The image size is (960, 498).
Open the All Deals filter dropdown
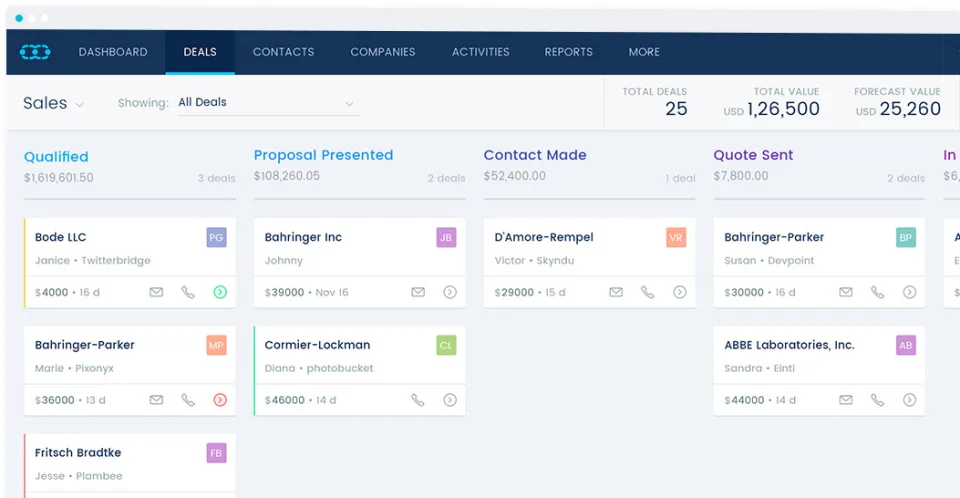[269, 103]
